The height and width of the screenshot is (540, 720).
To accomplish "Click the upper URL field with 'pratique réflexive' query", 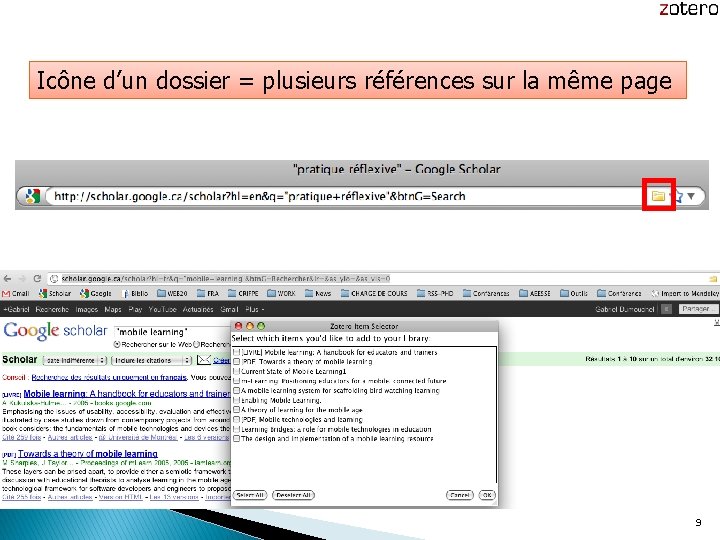I will (344, 197).
